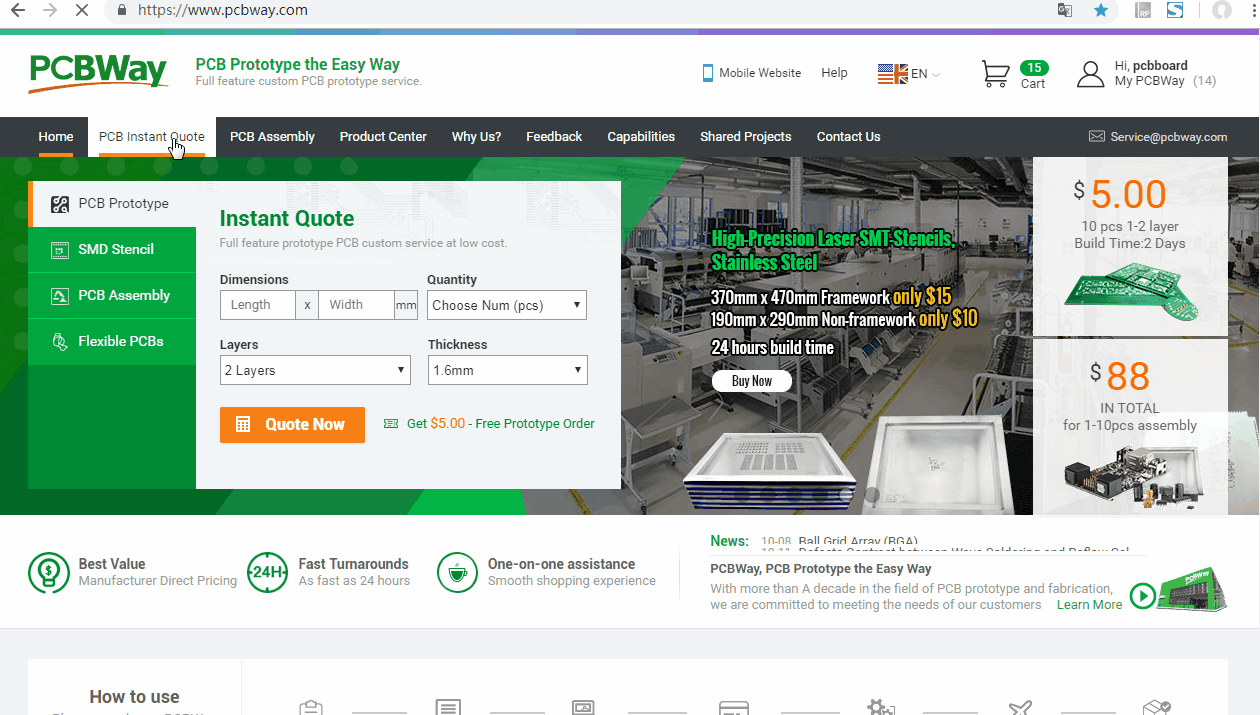Open the Help link

pyautogui.click(x=834, y=73)
